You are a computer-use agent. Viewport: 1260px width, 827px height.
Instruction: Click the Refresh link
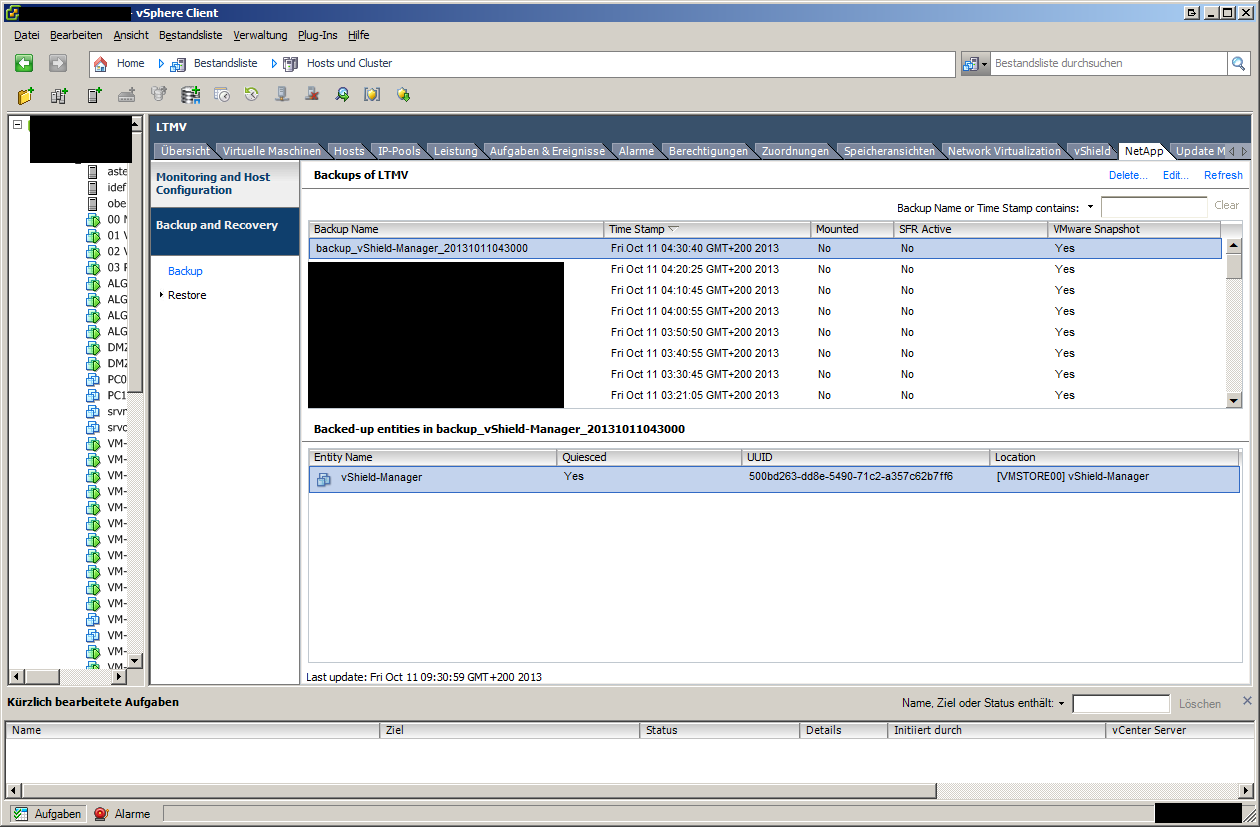[1223, 175]
